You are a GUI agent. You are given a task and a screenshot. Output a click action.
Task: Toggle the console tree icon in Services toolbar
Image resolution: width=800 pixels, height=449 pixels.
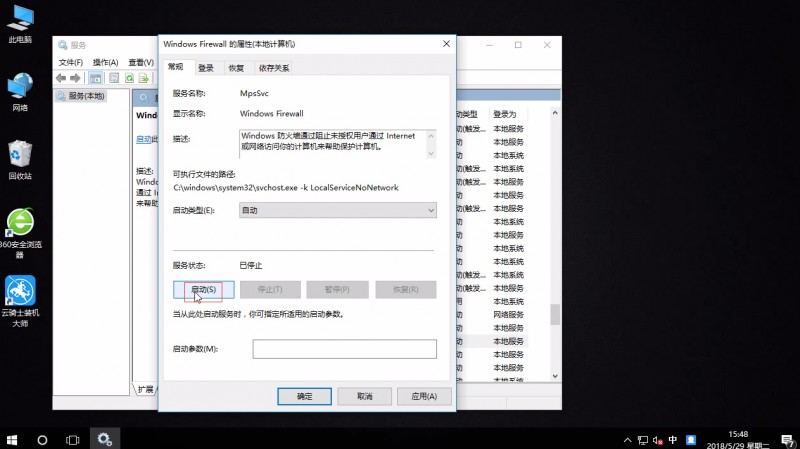(95, 78)
